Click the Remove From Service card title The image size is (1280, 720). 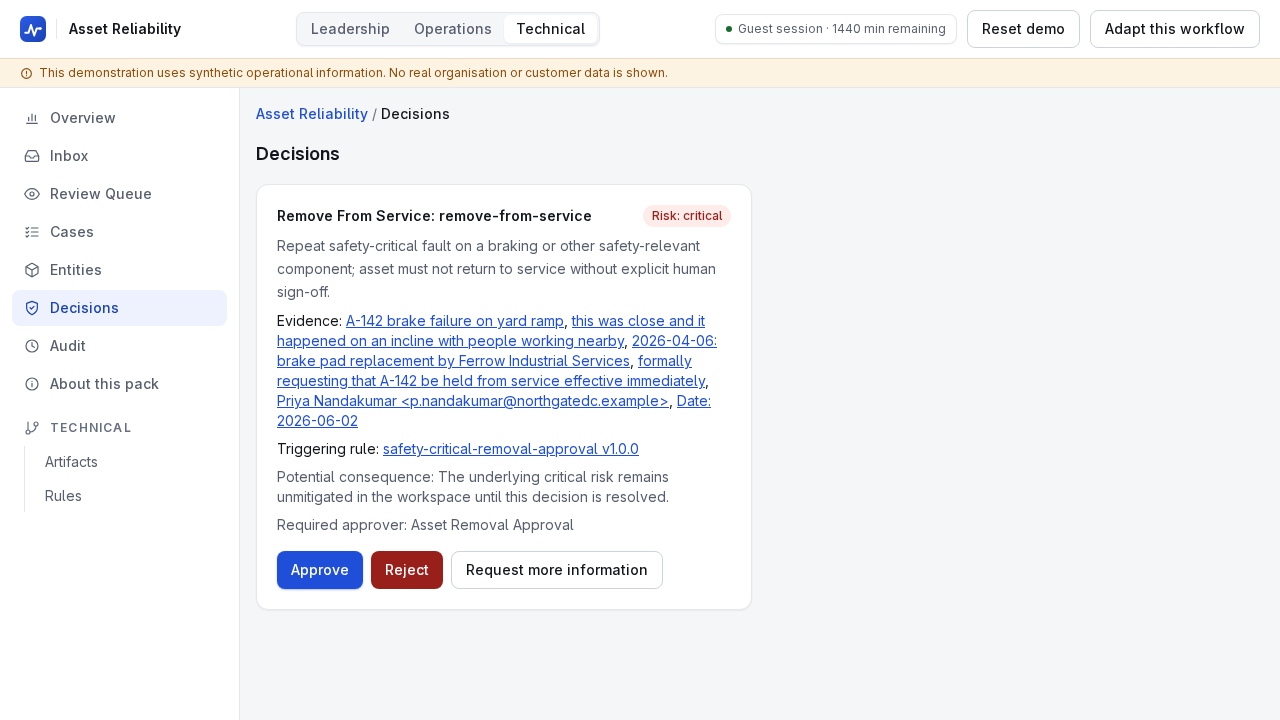434,216
